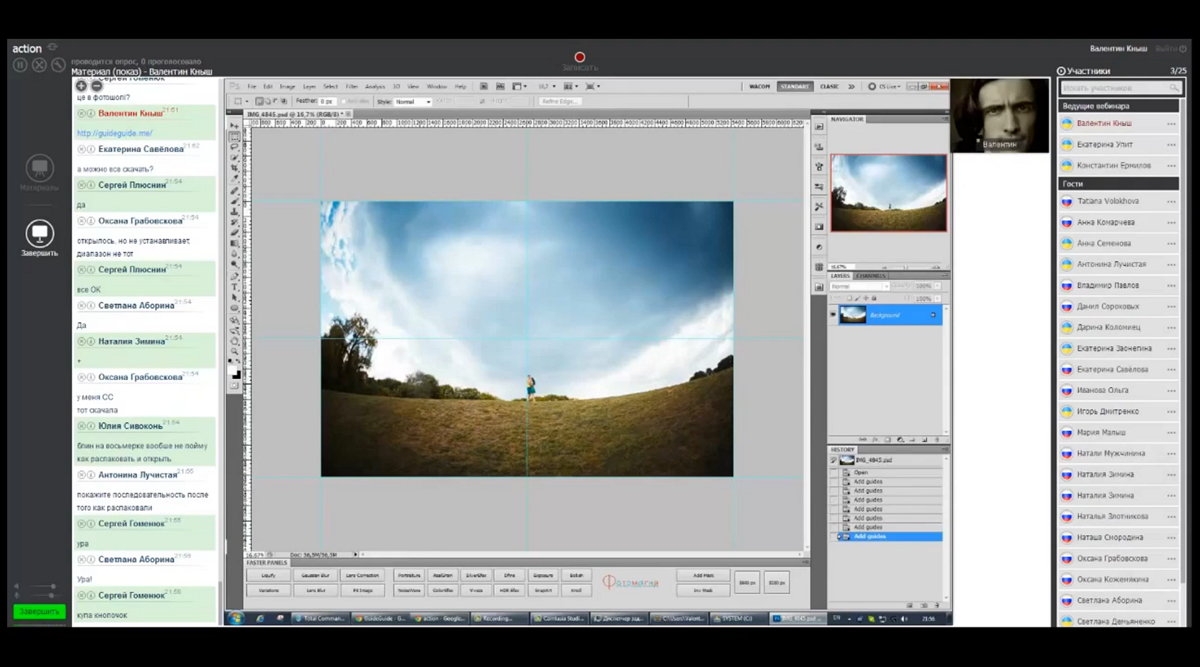The height and width of the screenshot is (667, 1200).
Task: Click the Add Mask button
Action: [703, 575]
